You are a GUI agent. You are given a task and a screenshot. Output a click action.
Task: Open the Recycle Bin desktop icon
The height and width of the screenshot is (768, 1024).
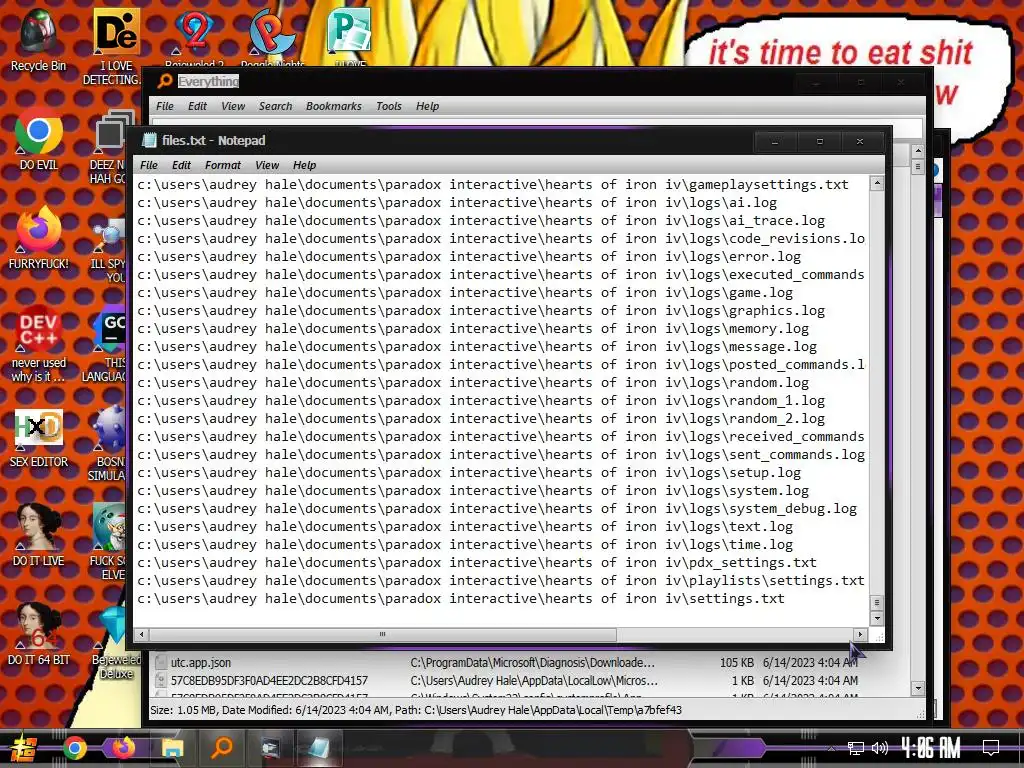click(38, 39)
